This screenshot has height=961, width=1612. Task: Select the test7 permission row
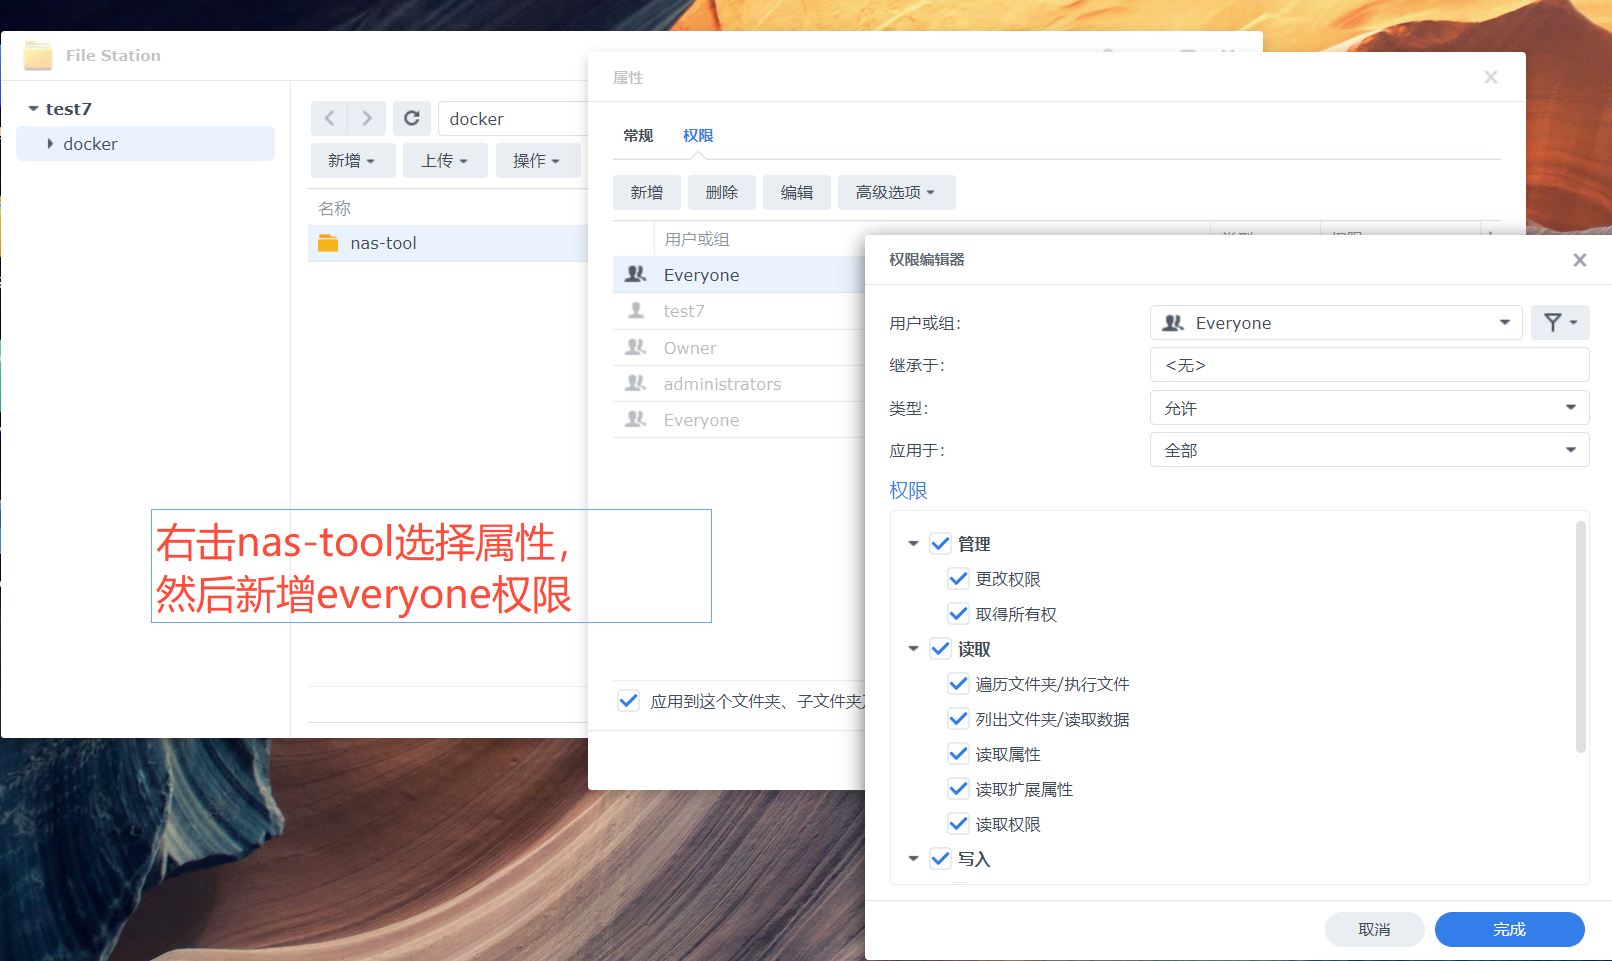739,311
